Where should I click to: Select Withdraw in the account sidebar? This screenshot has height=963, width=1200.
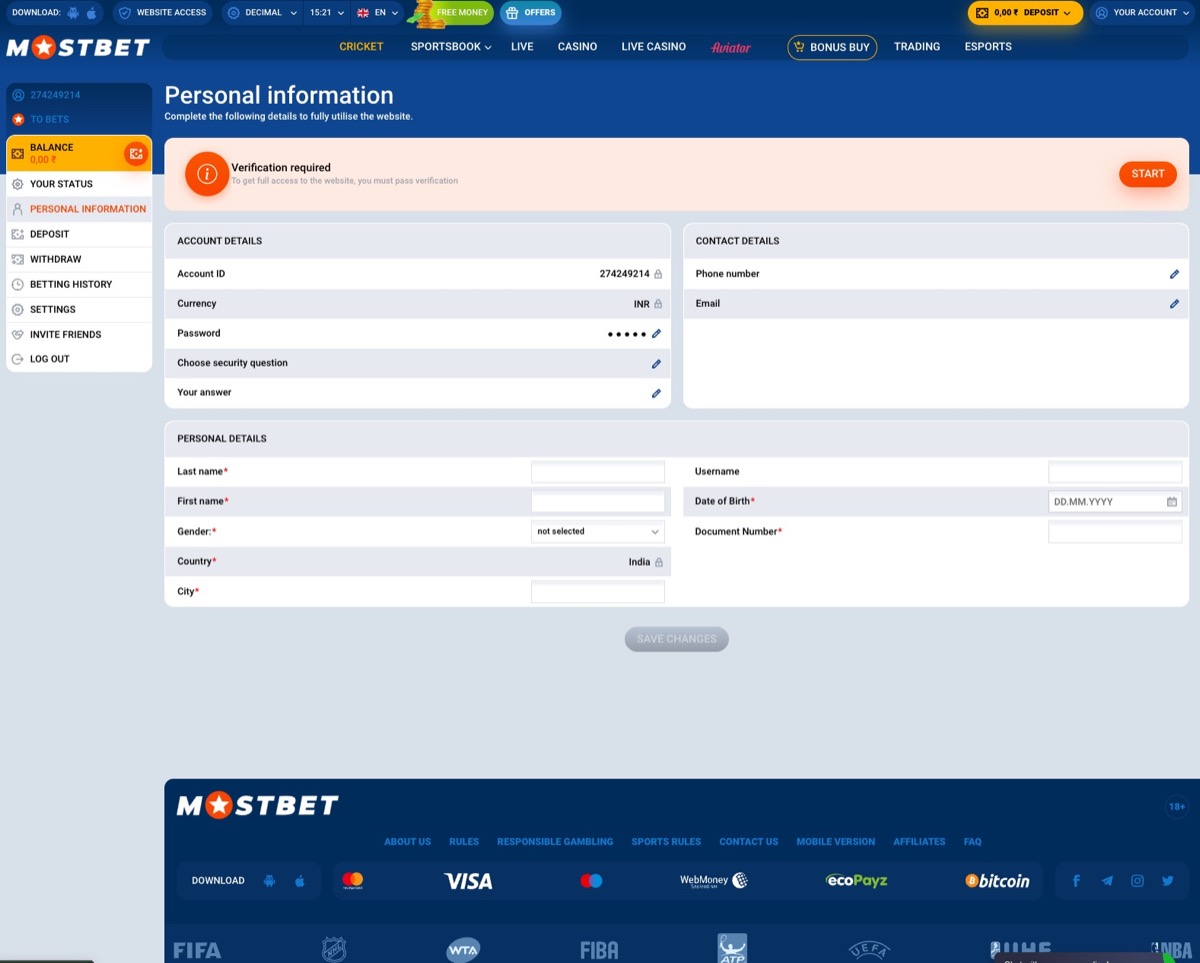(x=55, y=259)
